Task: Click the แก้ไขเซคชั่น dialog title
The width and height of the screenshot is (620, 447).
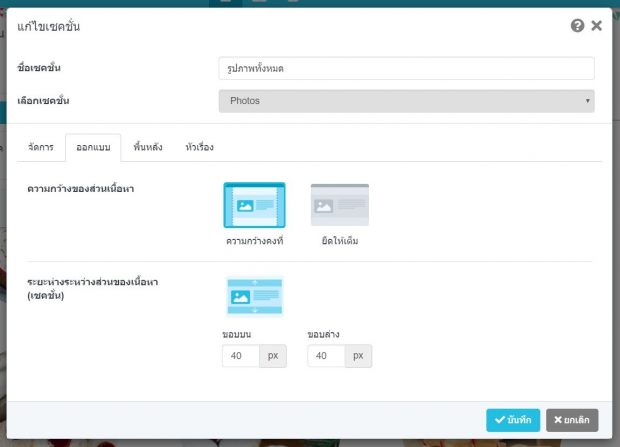Action: (49, 27)
